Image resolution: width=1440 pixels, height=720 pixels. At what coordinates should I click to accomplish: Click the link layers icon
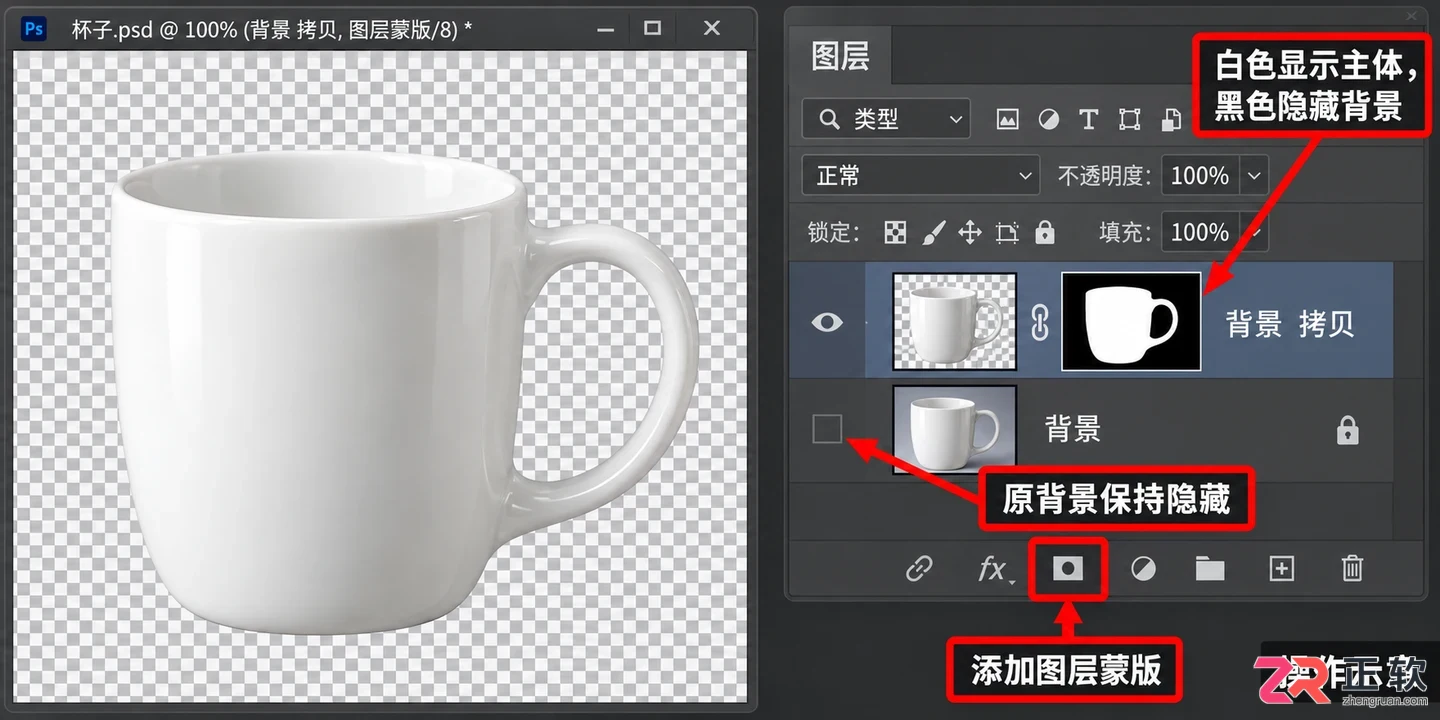pos(919,569)
